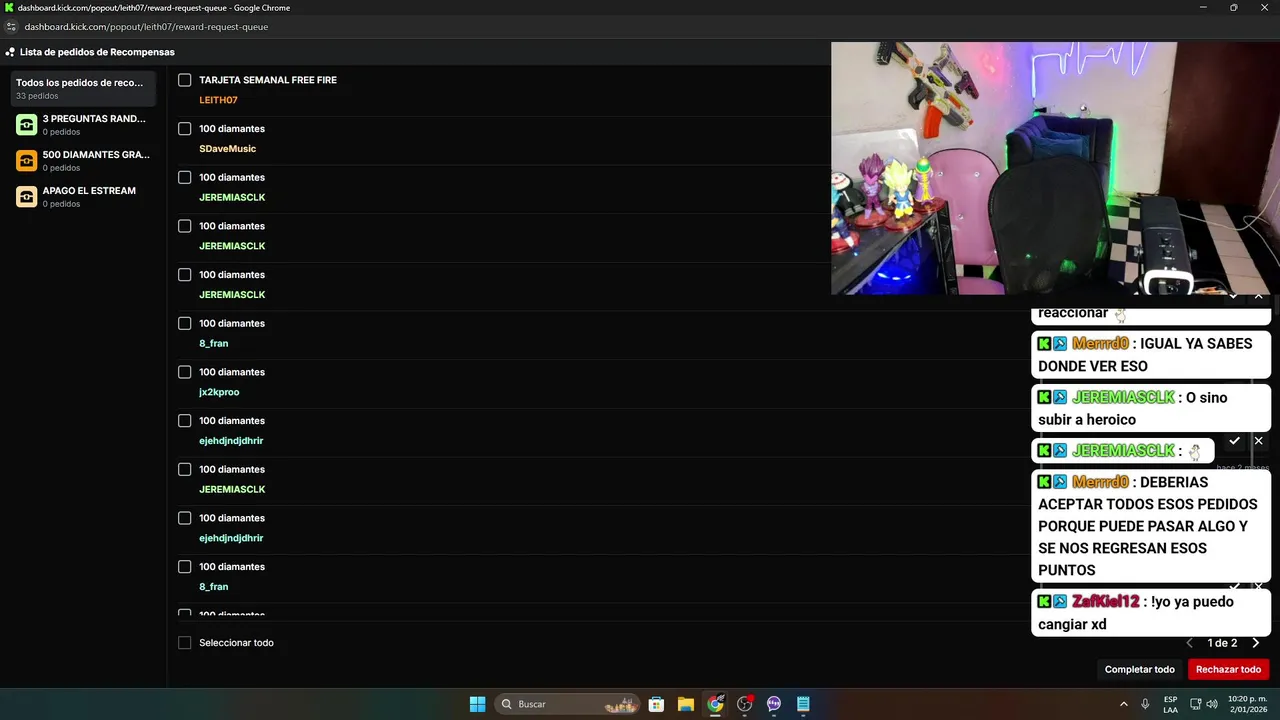Screen dimensions: 1280x720
Task: Click the jx2kproo username
Action: 219,392
